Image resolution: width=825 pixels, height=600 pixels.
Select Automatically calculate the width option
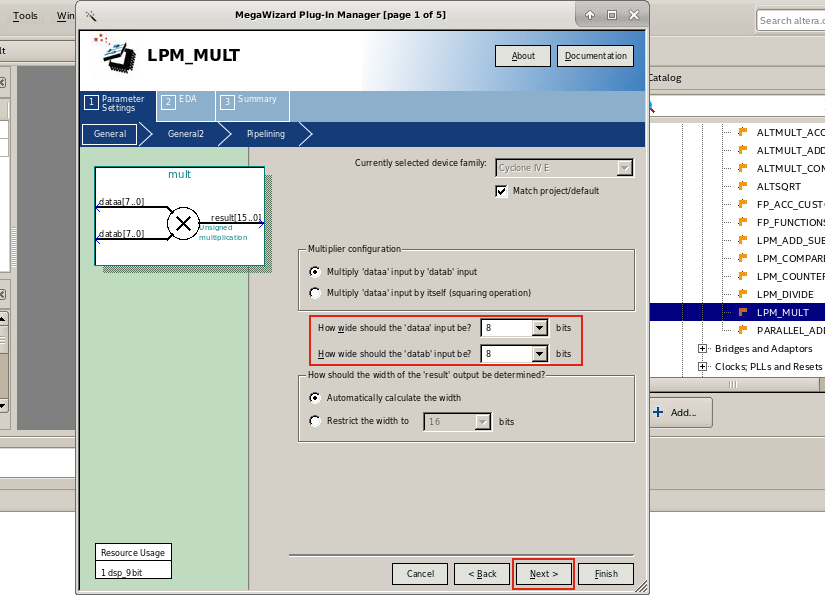tap(315, 397)
